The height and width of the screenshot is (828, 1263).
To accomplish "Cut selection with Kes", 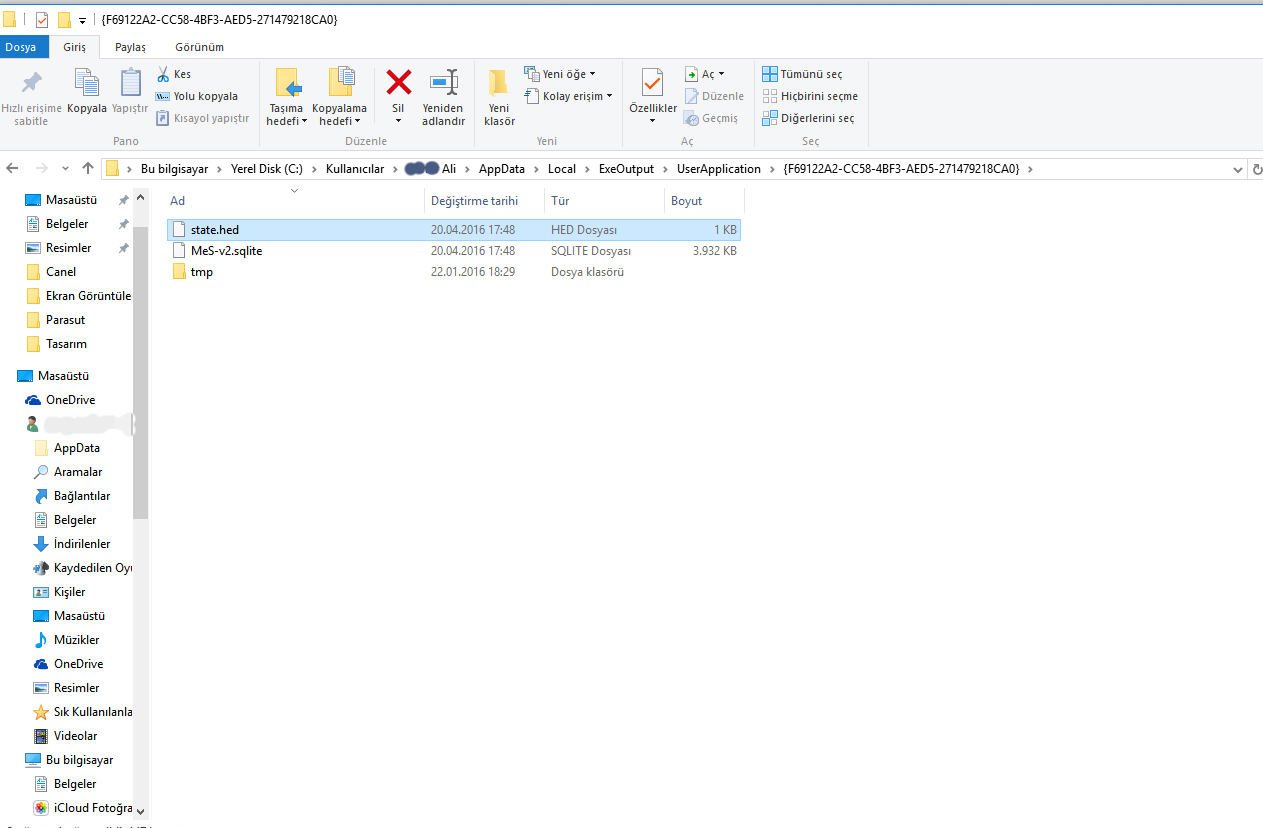I will pos(173,74).
